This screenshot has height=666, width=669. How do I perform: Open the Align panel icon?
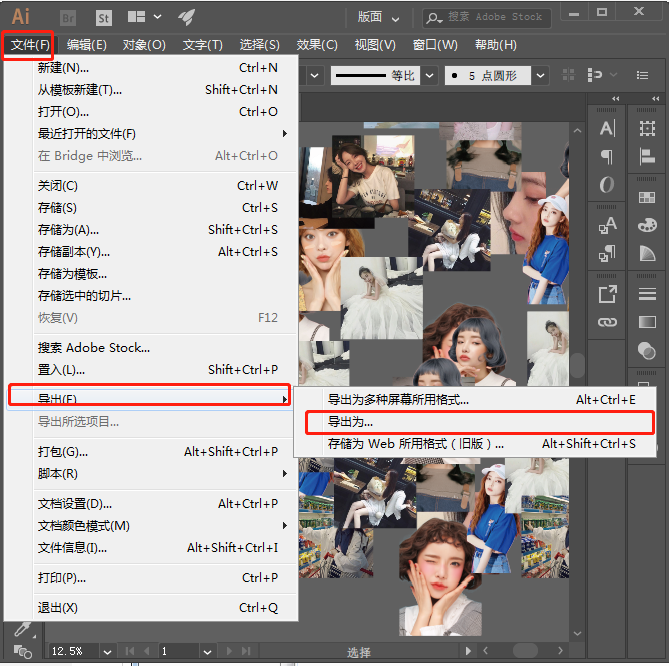click(647, 156)
